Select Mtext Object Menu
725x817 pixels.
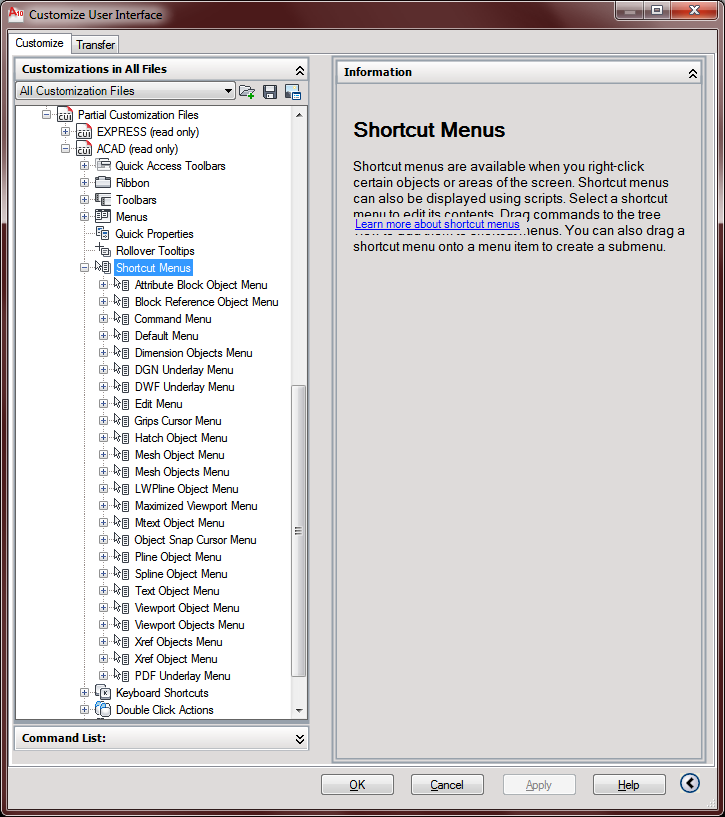click(x=179, y=523)
